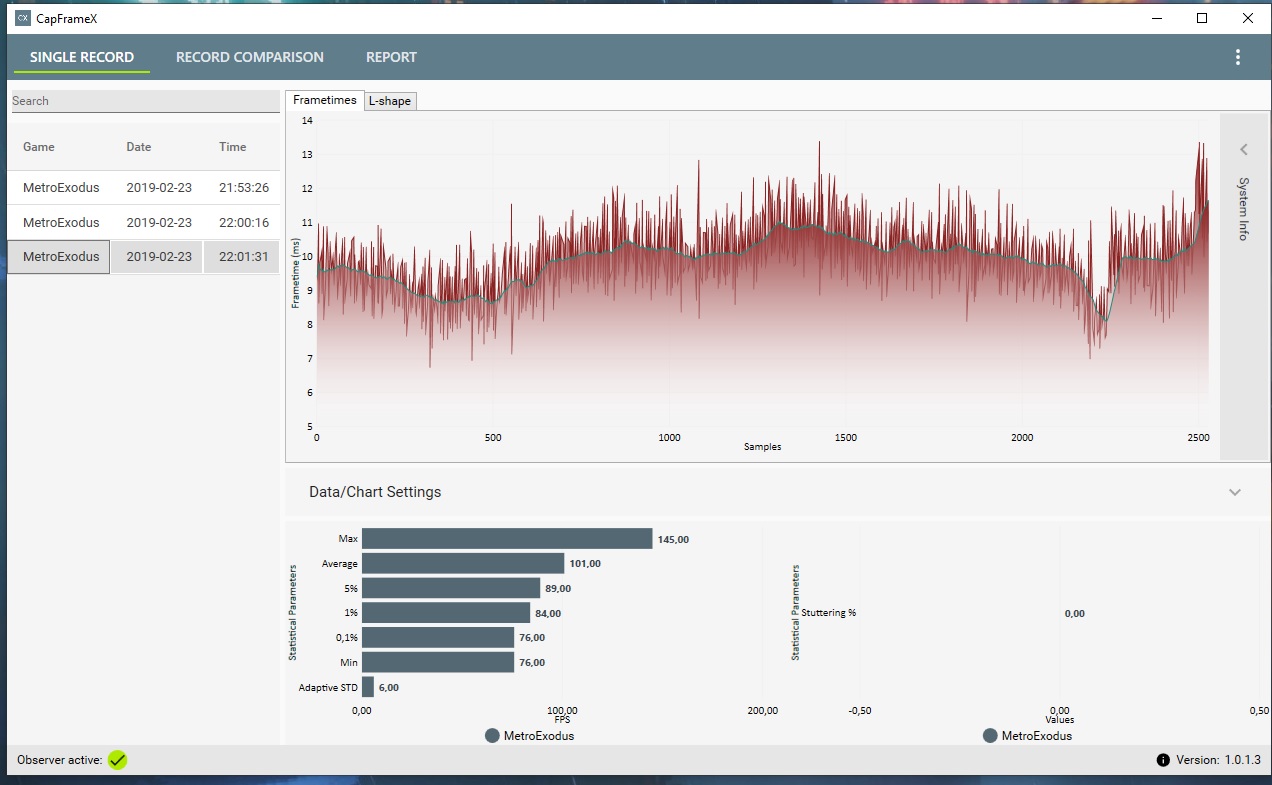Select the record timed 22:00:16
The image size is (1272, 785).
(x=144, y=222)
